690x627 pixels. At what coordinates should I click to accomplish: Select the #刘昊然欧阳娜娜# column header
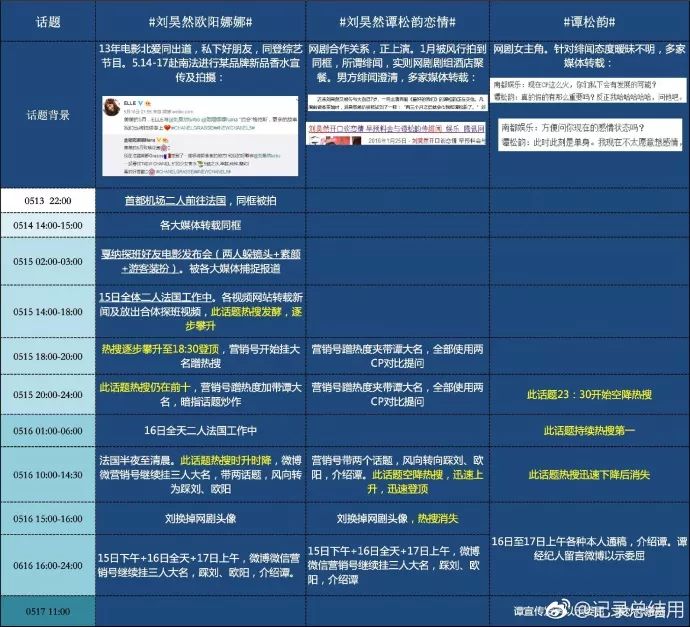click(x=198, y=21)
